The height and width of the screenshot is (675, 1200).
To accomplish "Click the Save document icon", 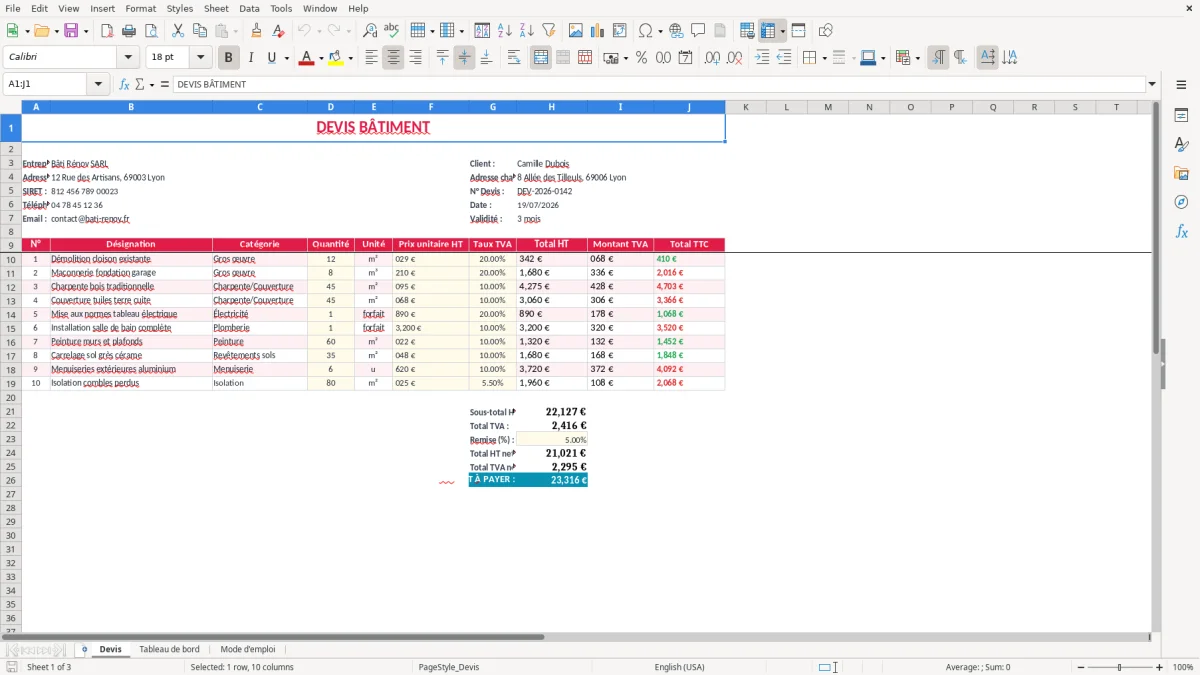I will click(x=71, y=31).
